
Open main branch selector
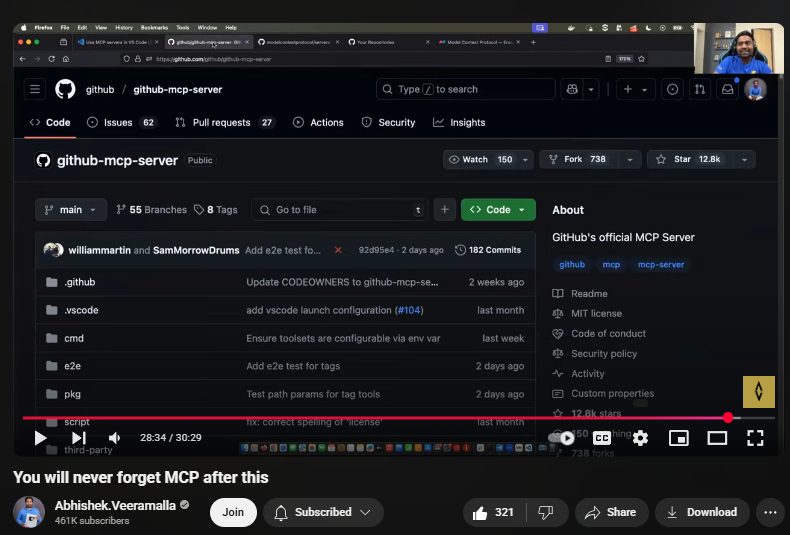(x=71, y=210)
